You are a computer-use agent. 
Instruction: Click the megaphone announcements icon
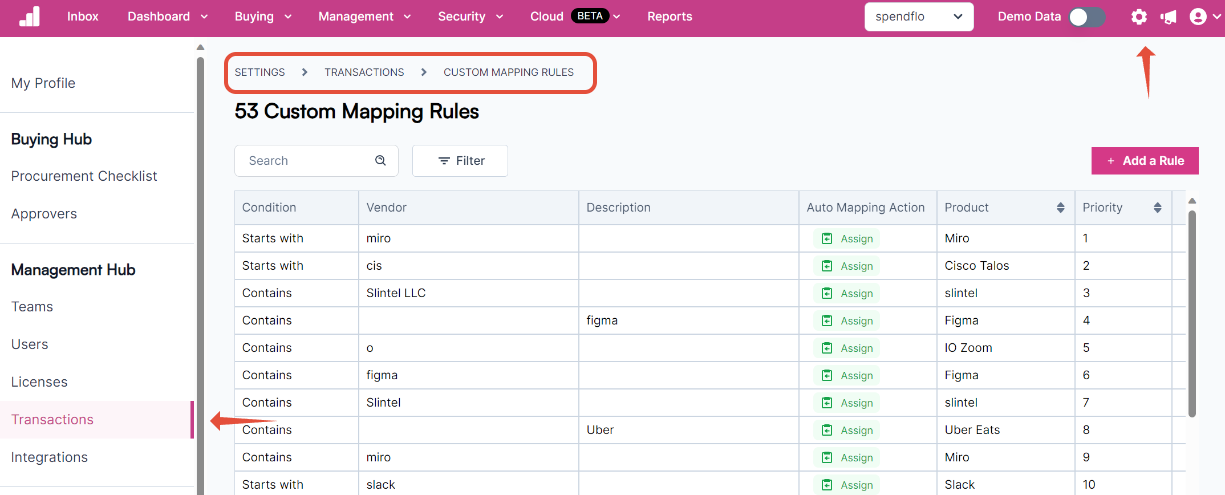click(1168, 17)
